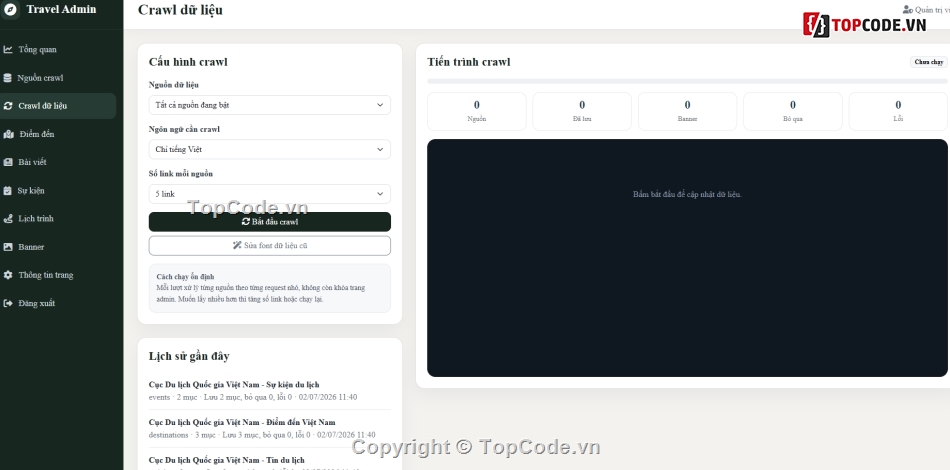Screen dimensions: 950x470
Task: Select Crawl dữ liệu in sidebar
Action: point(58,106)
